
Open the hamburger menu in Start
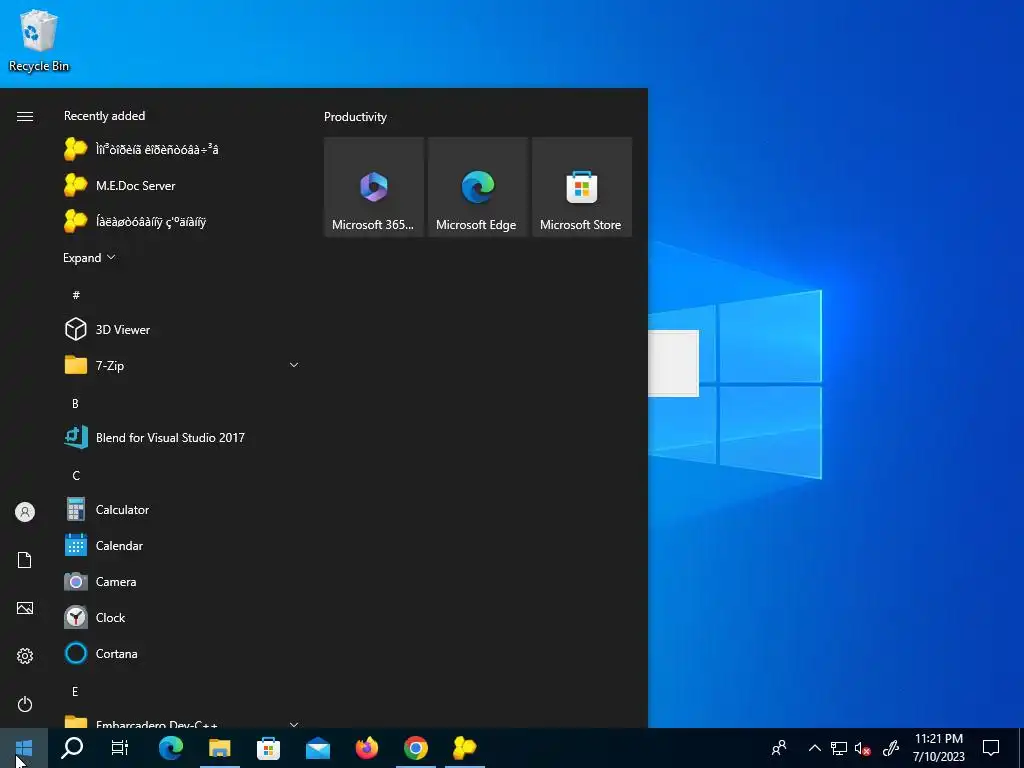[x=25, y=116]
